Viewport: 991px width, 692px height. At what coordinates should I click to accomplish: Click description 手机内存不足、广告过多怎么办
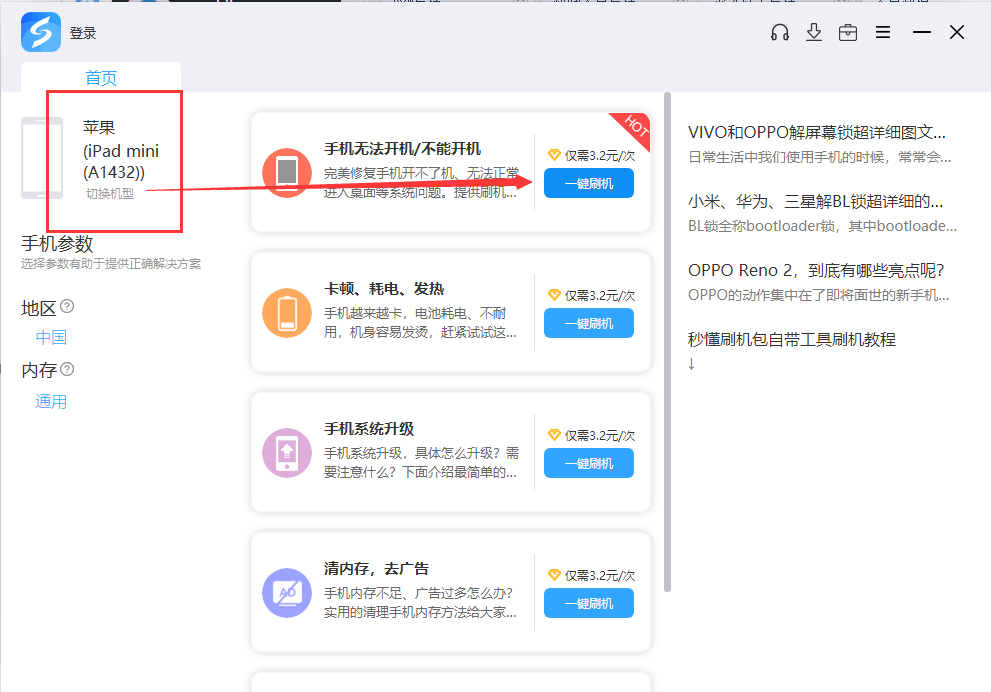click(421, 602)
